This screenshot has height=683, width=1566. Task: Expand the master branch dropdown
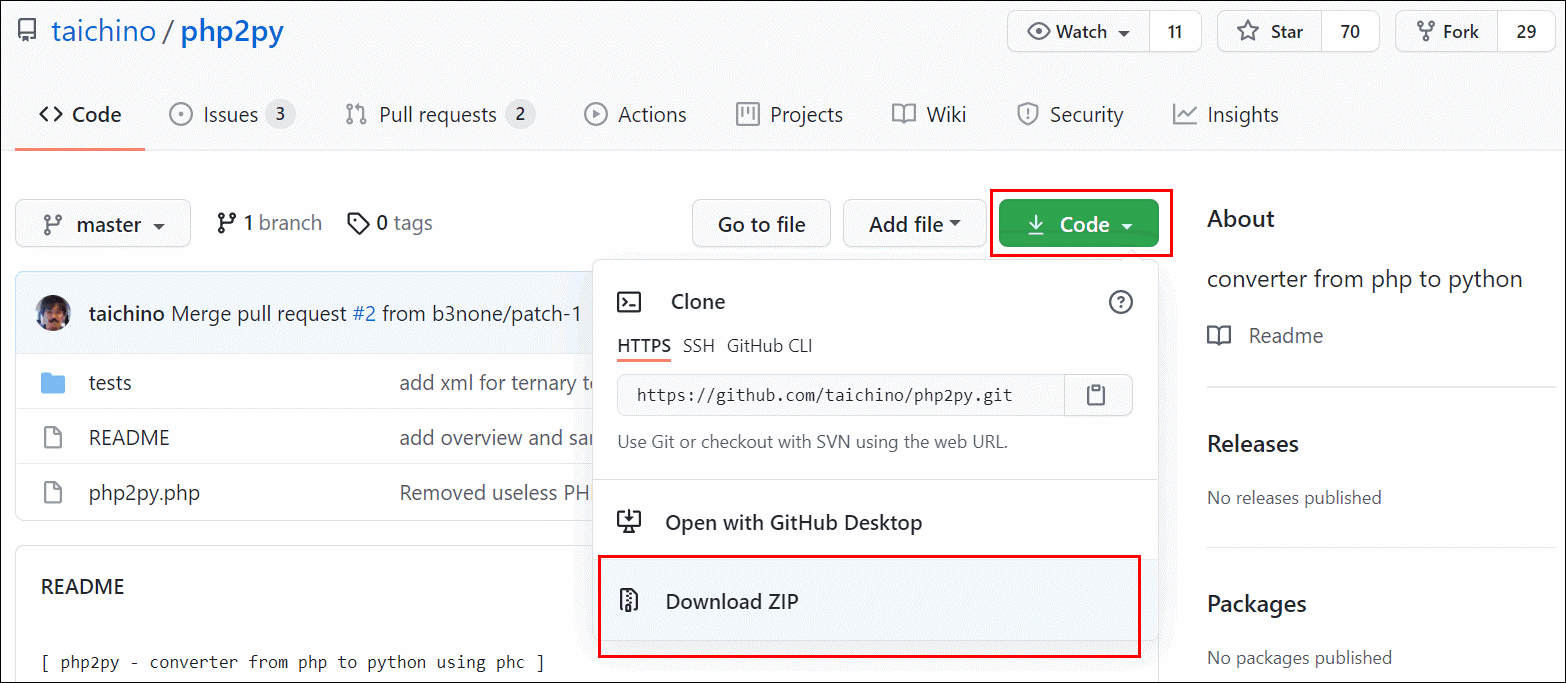[103, 224]
